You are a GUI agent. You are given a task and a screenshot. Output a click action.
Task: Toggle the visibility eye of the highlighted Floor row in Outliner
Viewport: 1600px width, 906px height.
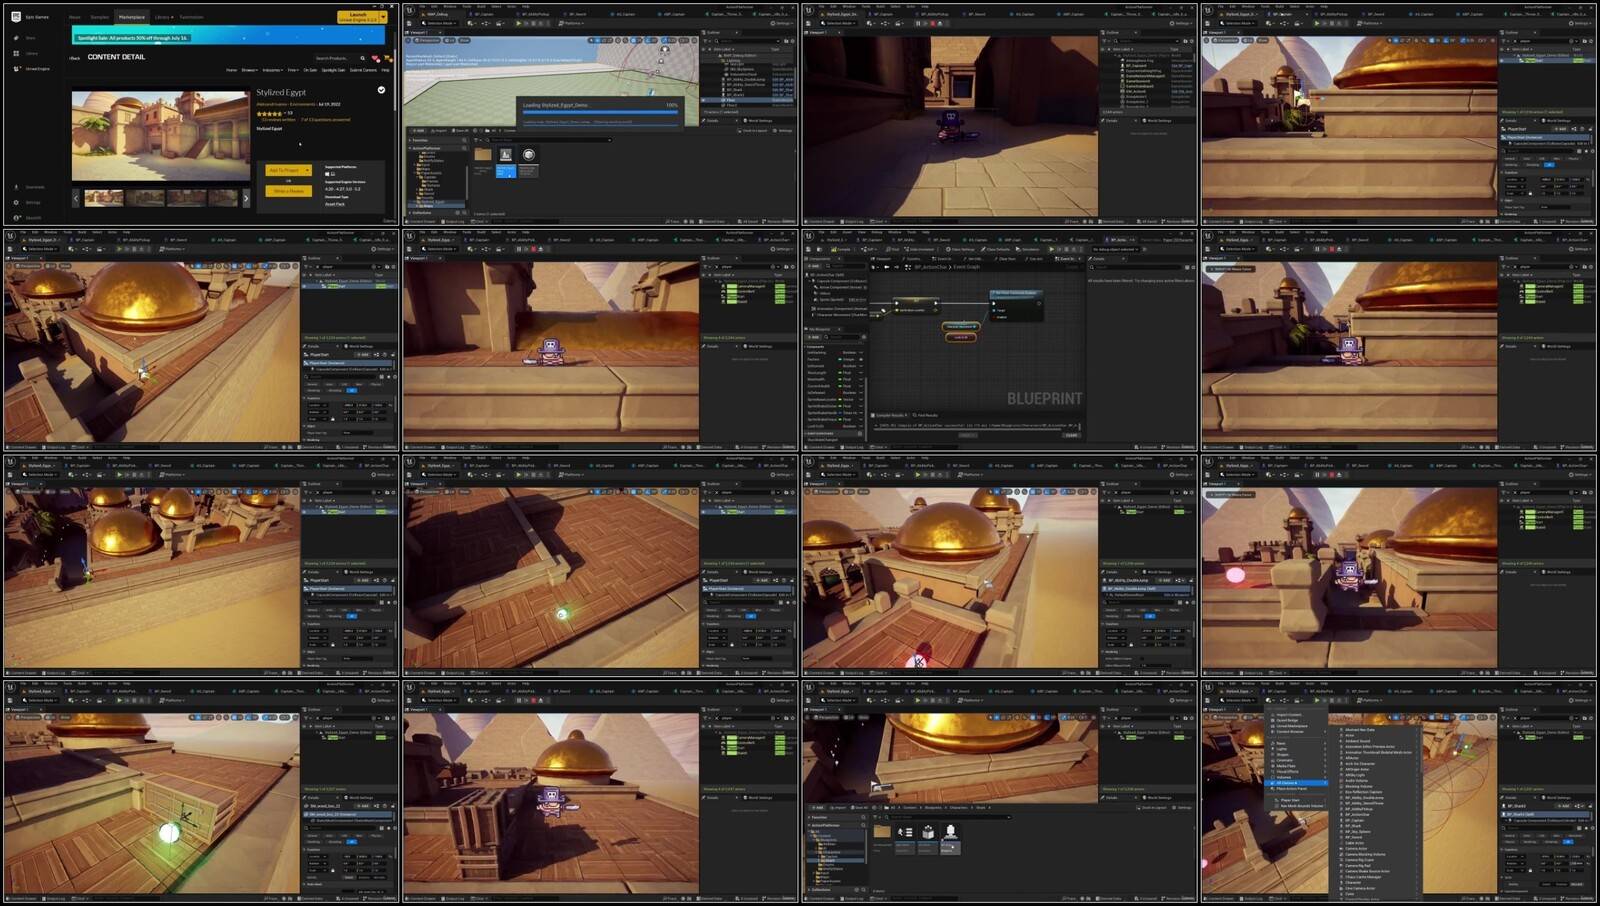click(703, 100)
